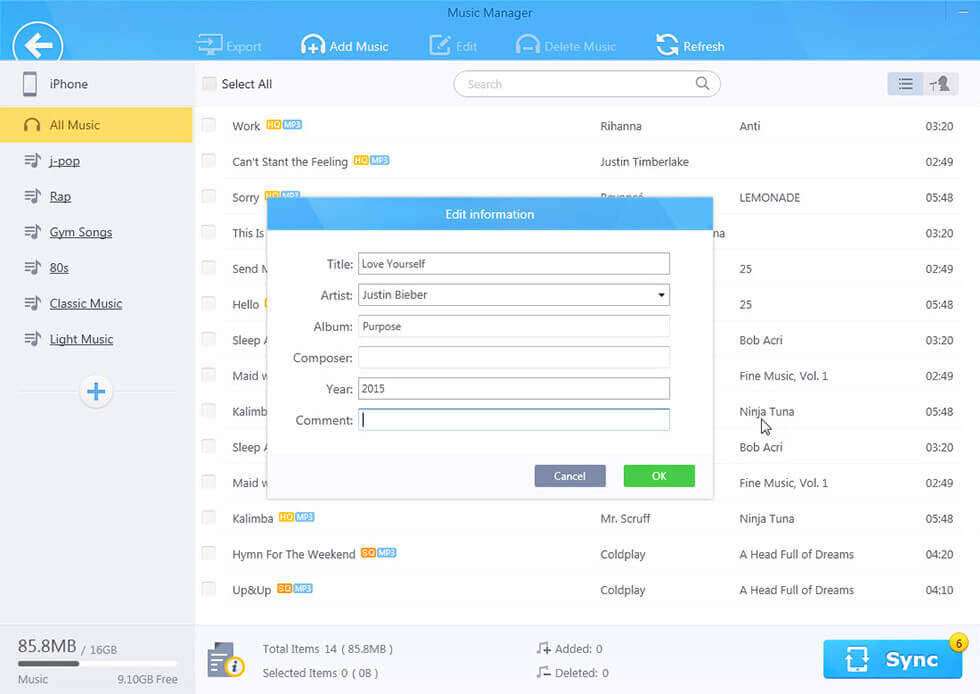
Task: Click the Album field containing Purpose
Action: [514, 326]
